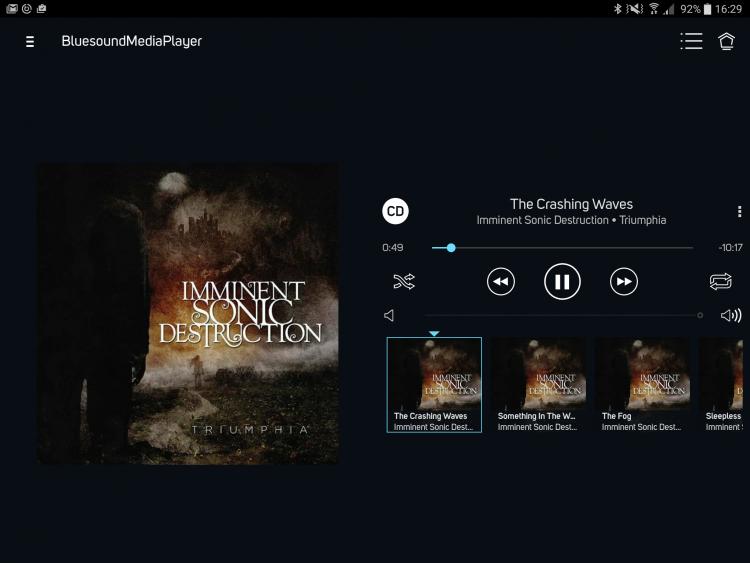
Task: Pause the current track
Action: (x=562, y=282)
